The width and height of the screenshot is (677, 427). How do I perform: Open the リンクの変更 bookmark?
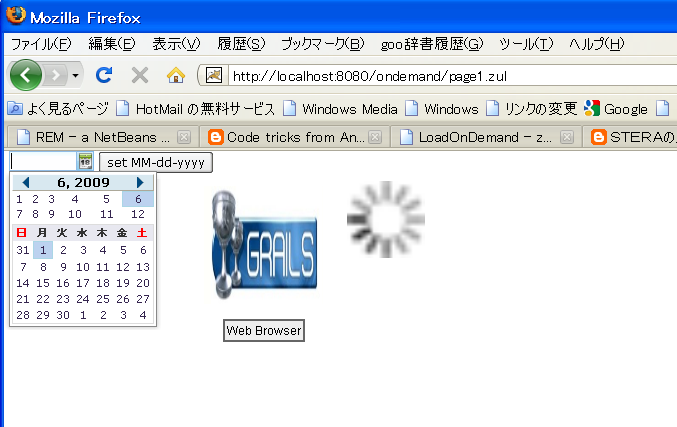[531, 109]
